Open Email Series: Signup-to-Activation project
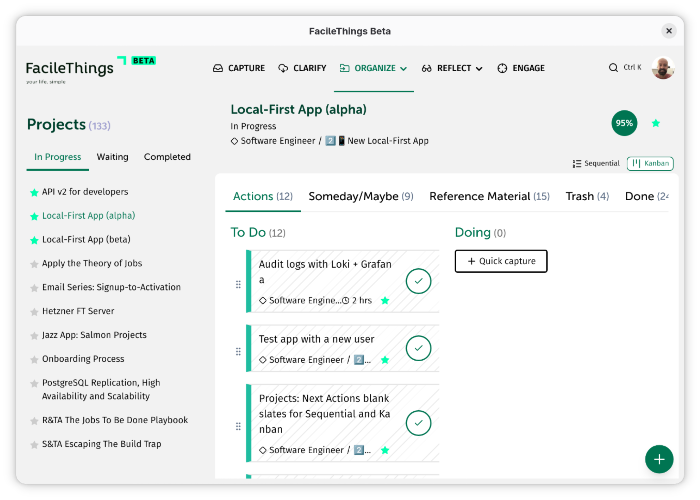This screenshot has width=700, height=500. pos(111,288)
